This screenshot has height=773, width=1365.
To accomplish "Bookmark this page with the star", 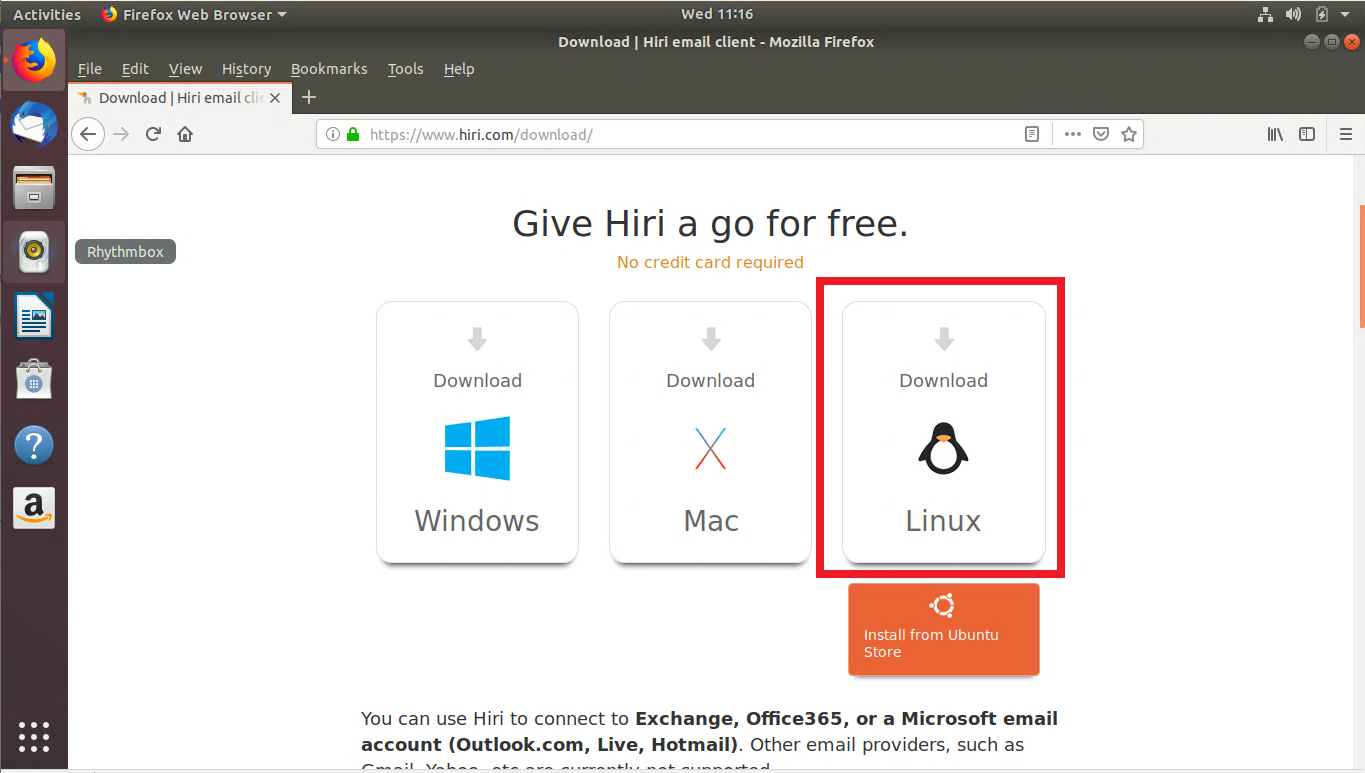I will click(x=1129, y=134).
